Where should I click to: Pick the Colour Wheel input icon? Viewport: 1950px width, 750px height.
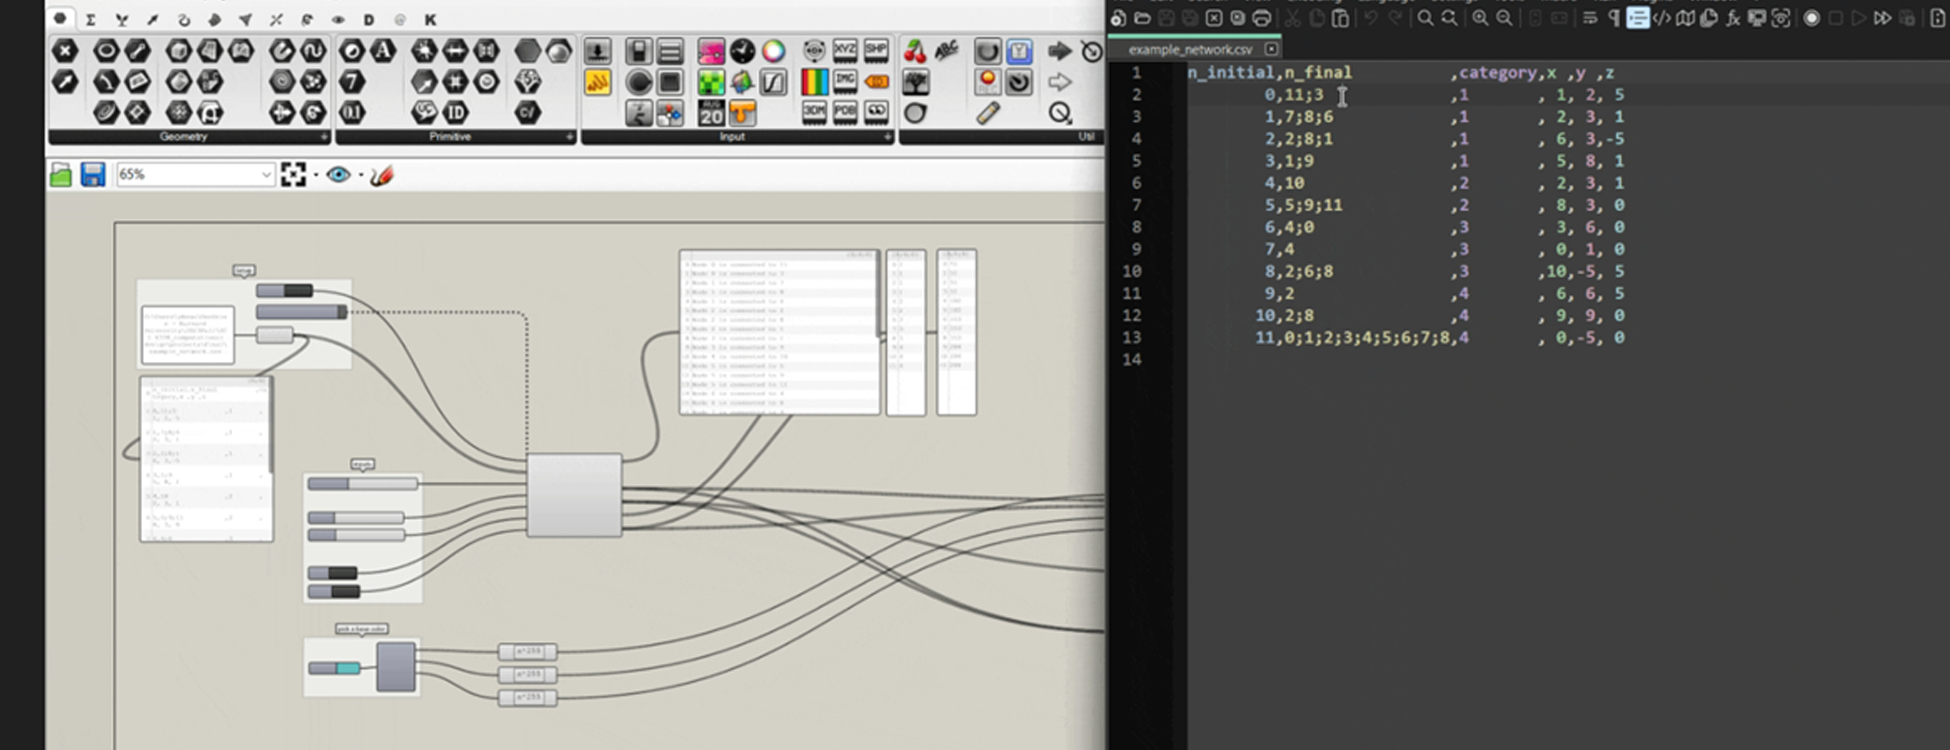(x=774, y=51)
